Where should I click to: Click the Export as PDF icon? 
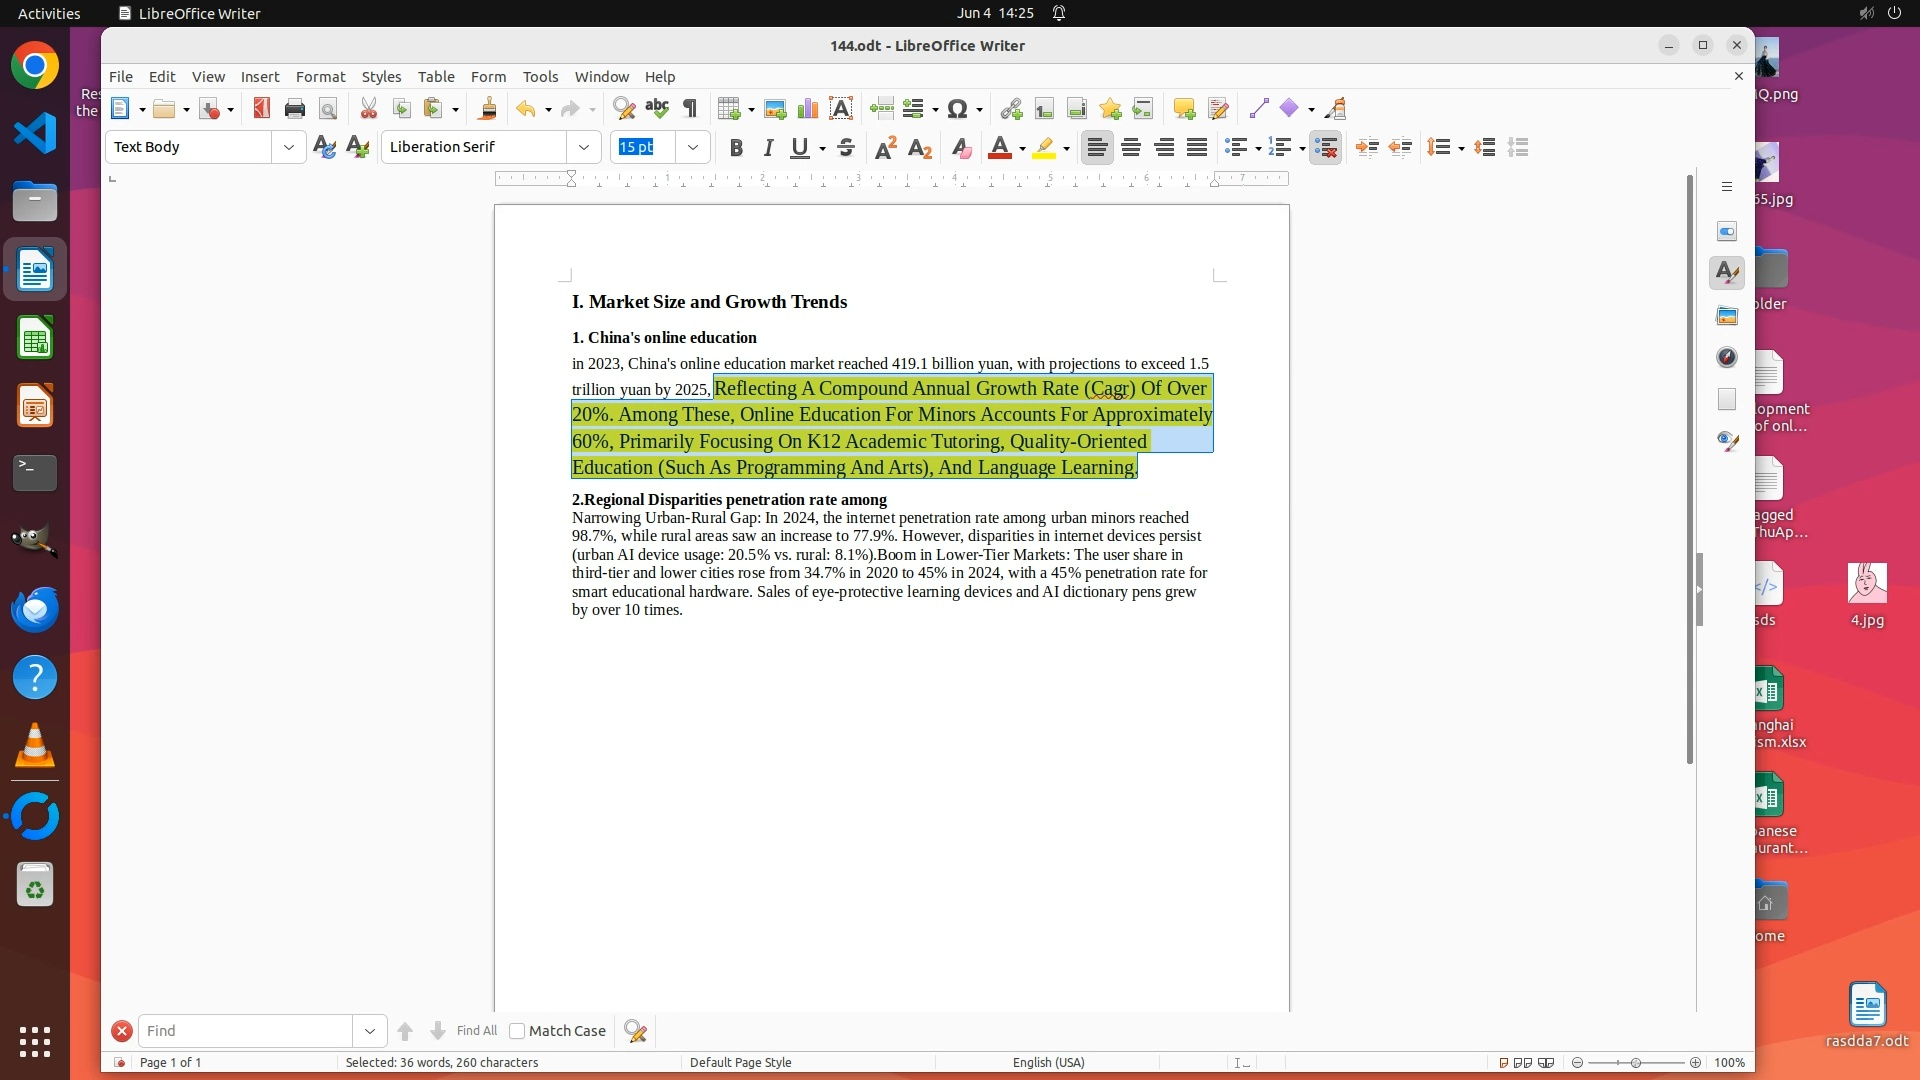(261, 109)
